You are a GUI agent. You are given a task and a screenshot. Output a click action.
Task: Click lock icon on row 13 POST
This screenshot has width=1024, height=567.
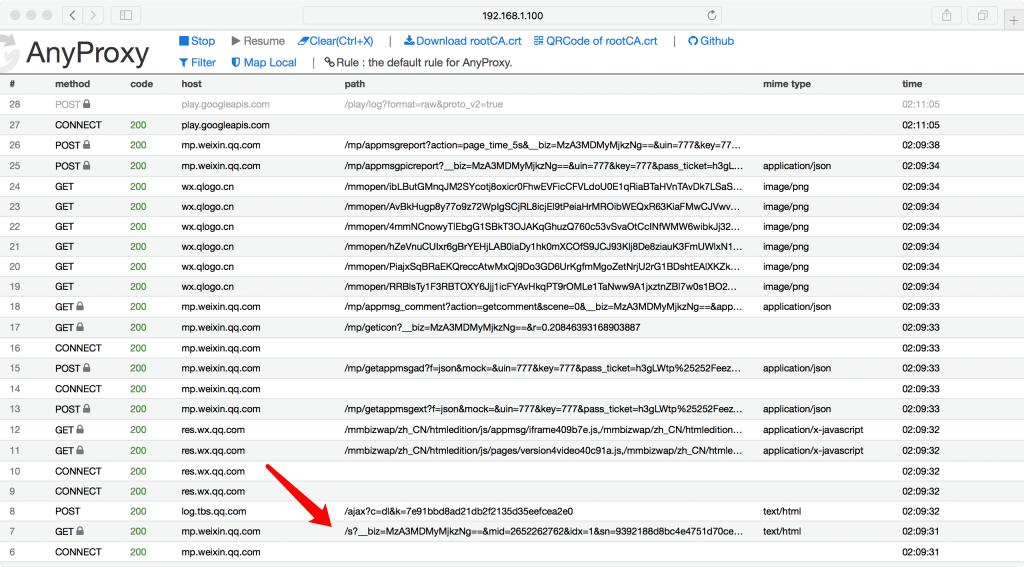click(86, 408)
